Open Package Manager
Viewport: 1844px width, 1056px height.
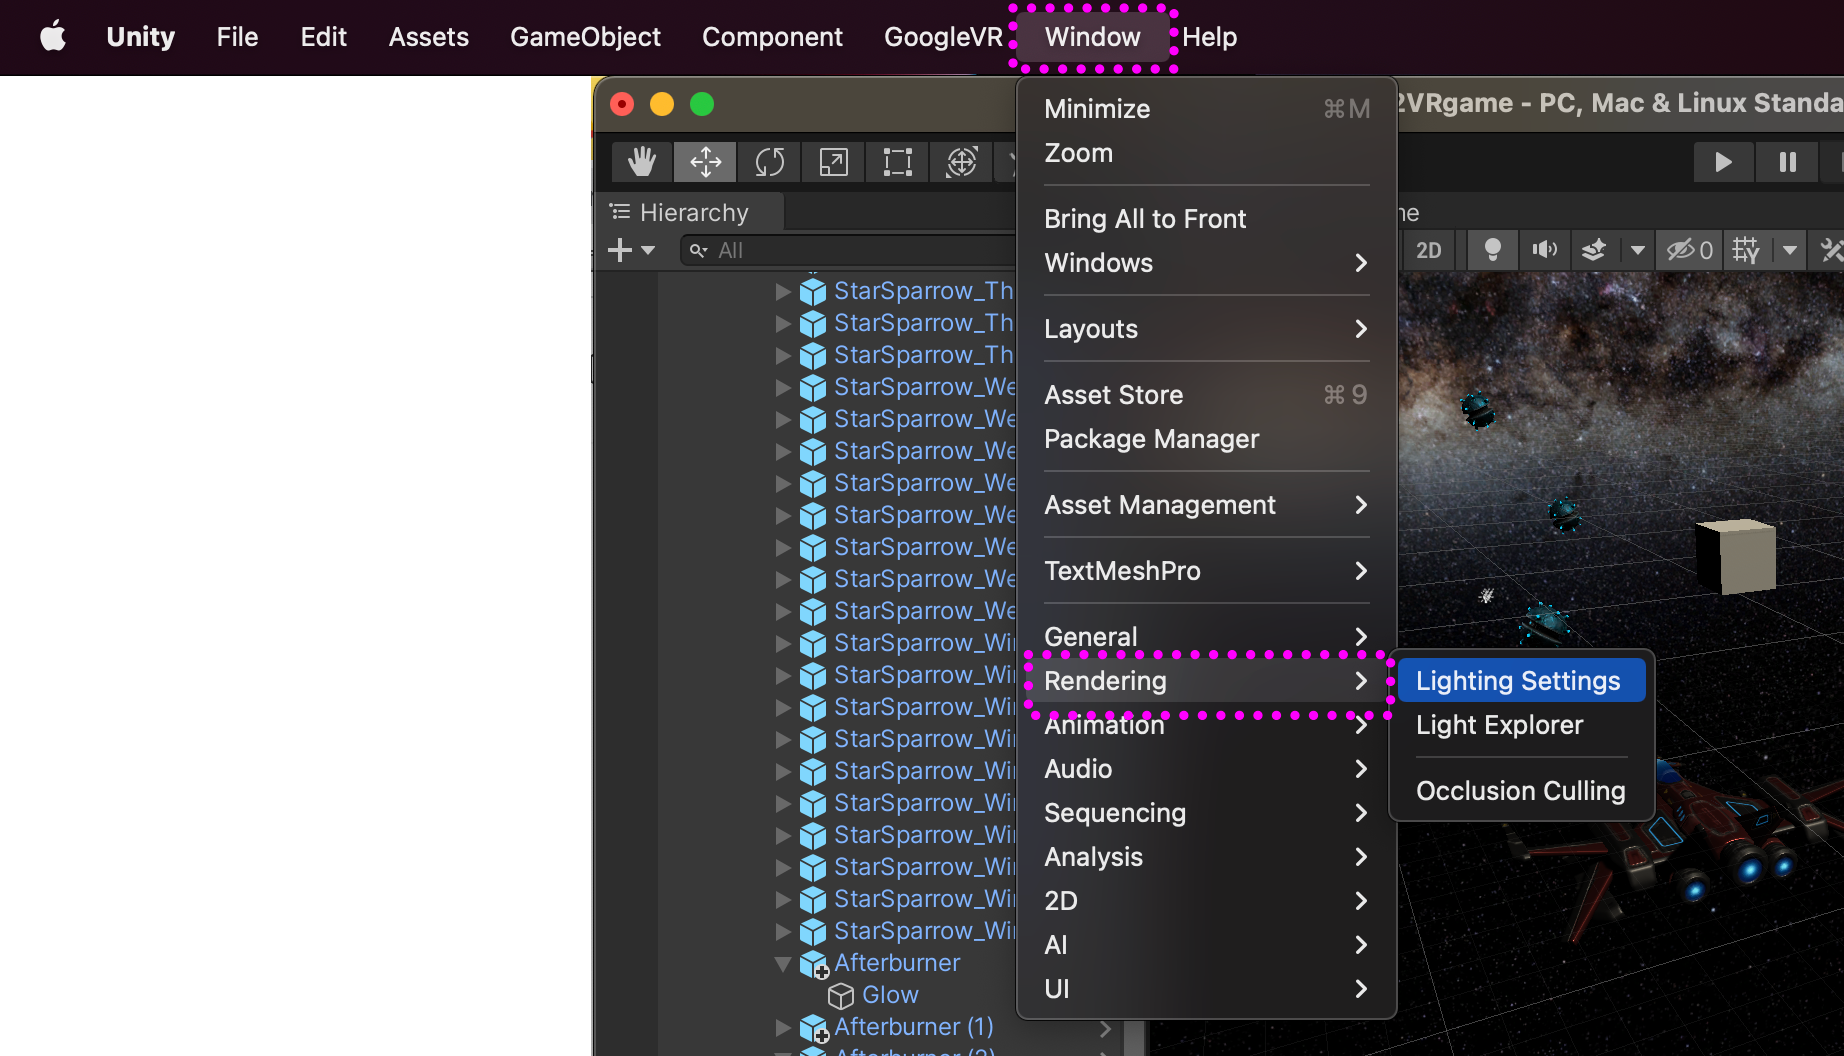[x=1207, y=439]
